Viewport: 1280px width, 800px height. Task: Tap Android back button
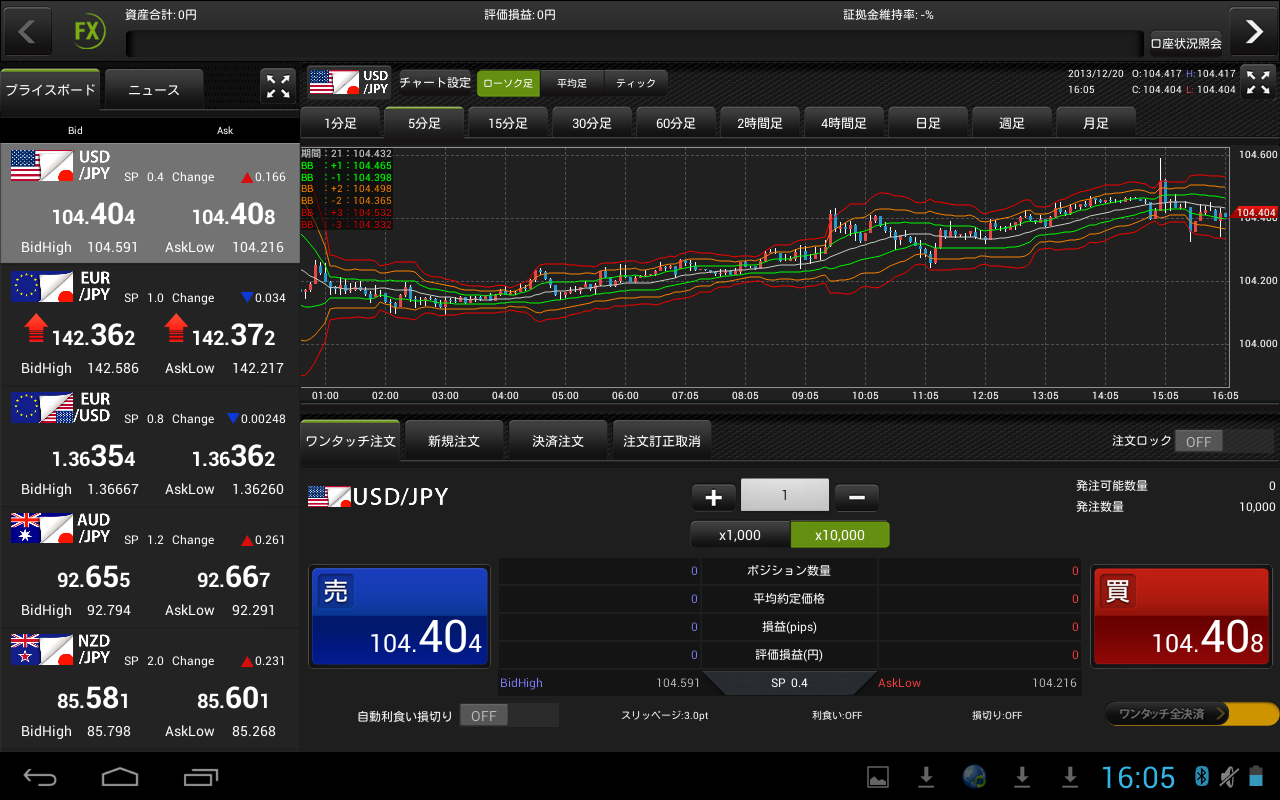(41, 777)
